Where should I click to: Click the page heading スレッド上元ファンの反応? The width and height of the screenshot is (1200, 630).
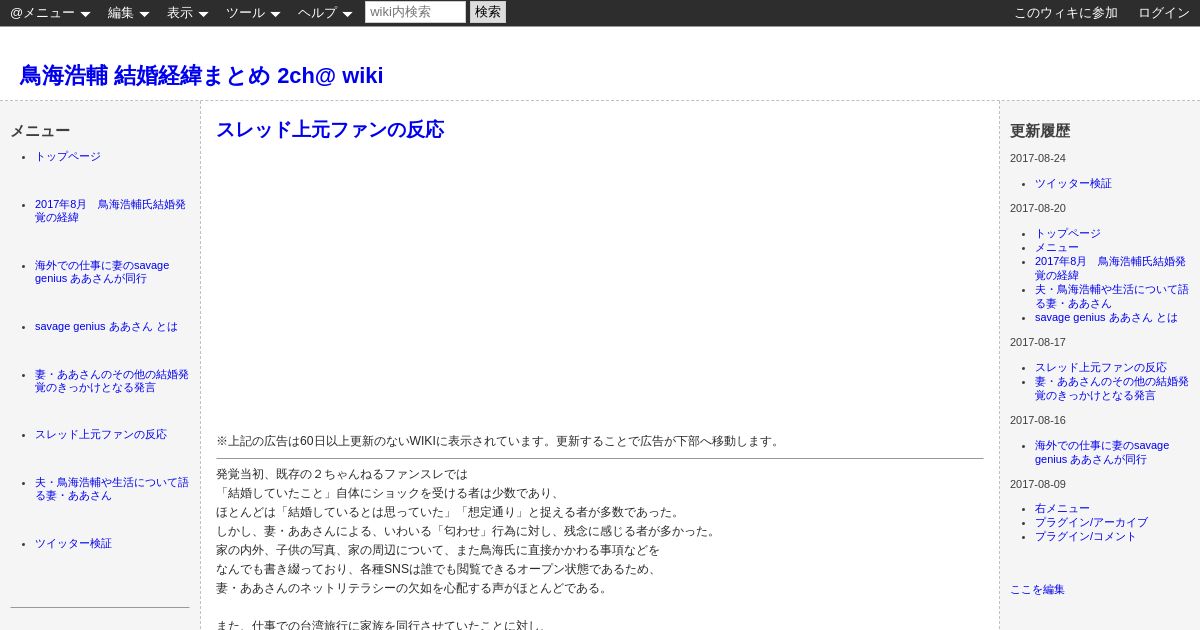tap(330, 130)
